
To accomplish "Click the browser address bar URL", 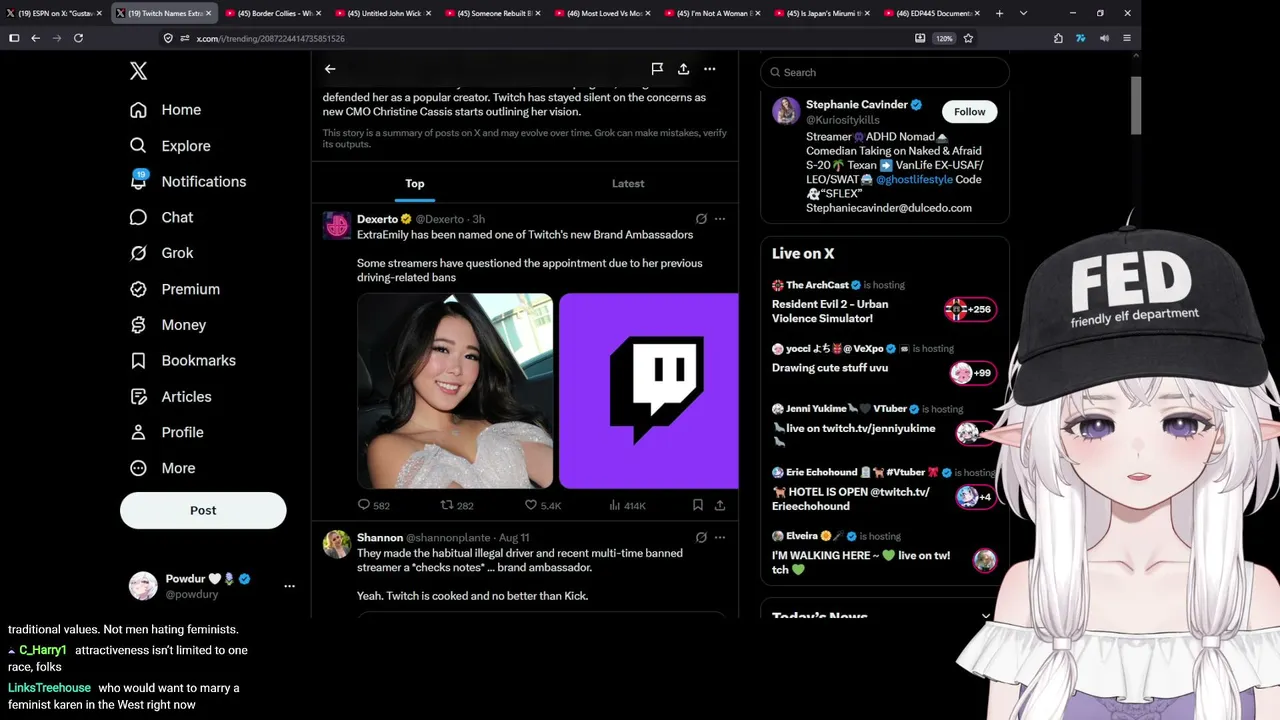I will 271,38.
